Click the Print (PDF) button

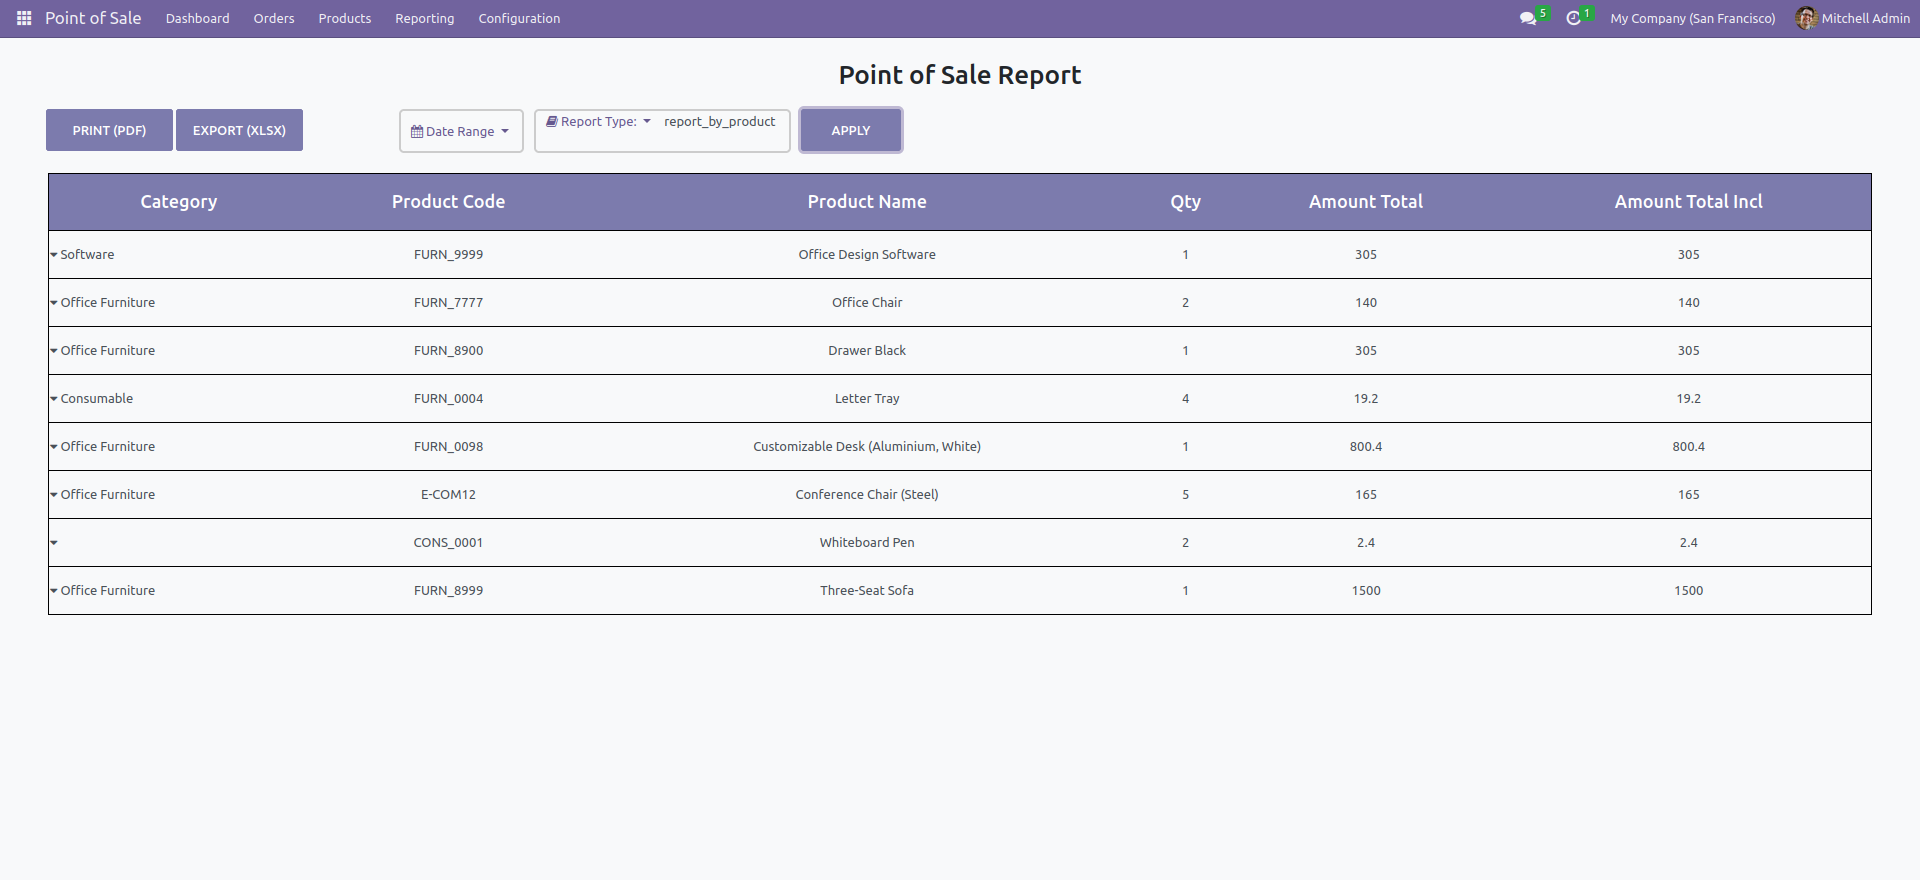coord(109,131)
